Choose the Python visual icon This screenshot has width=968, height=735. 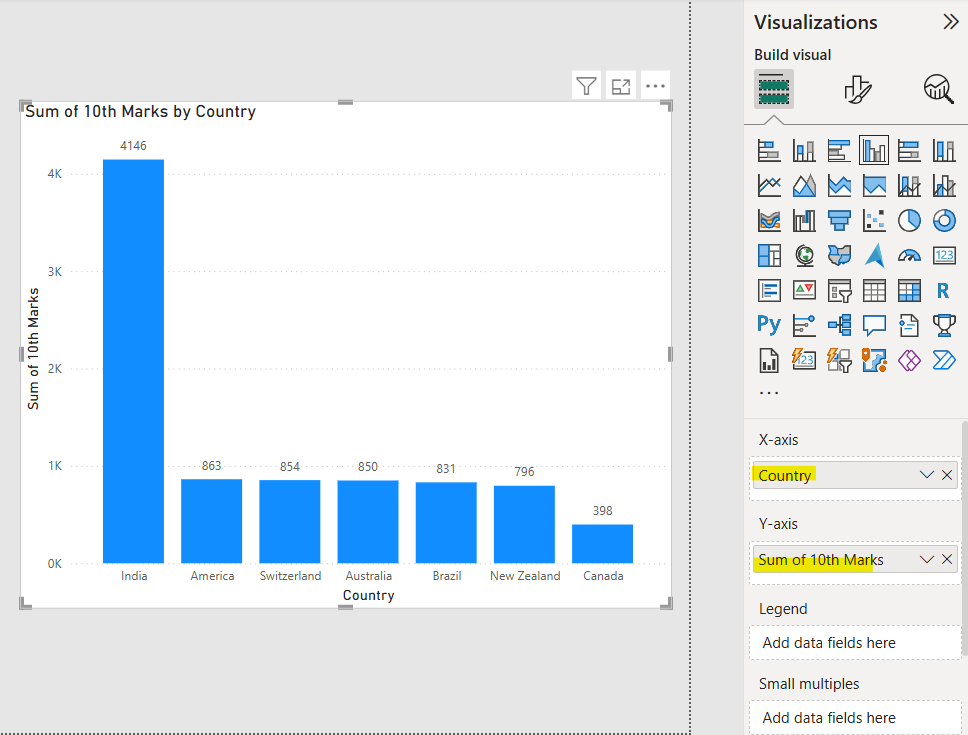click(769, 324)
